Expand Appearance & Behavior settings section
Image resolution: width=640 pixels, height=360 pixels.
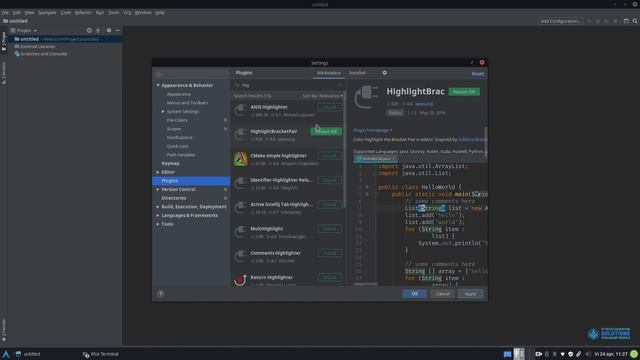(158, 85)
